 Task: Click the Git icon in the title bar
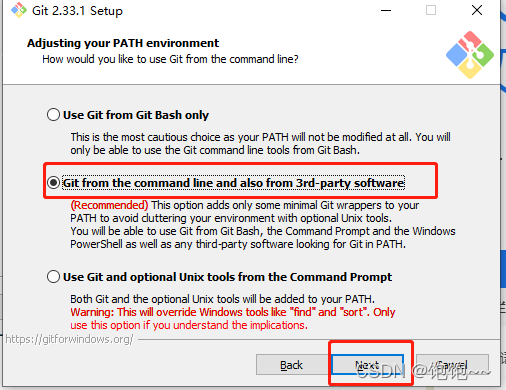(x=19, y=10)
